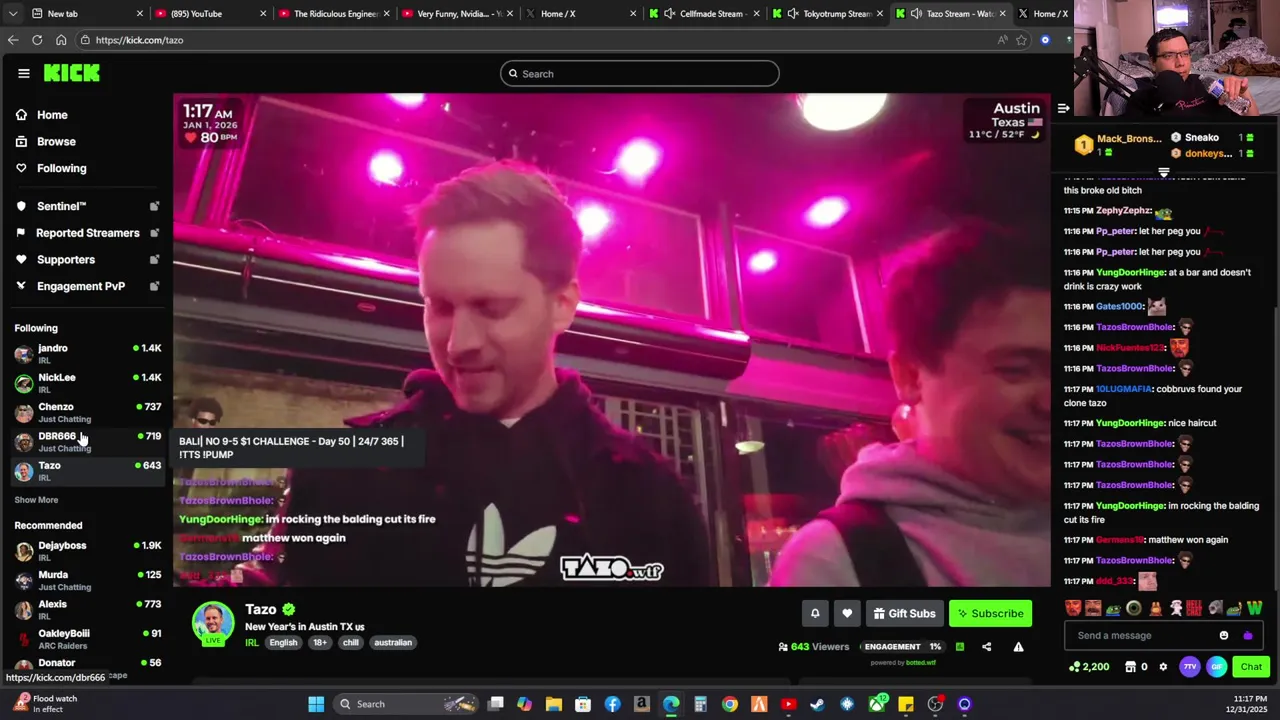Click the lock icon beside Sentinel
Image resolution: width=1280 pixels, height=720 pixels.
tap(154, 206)
